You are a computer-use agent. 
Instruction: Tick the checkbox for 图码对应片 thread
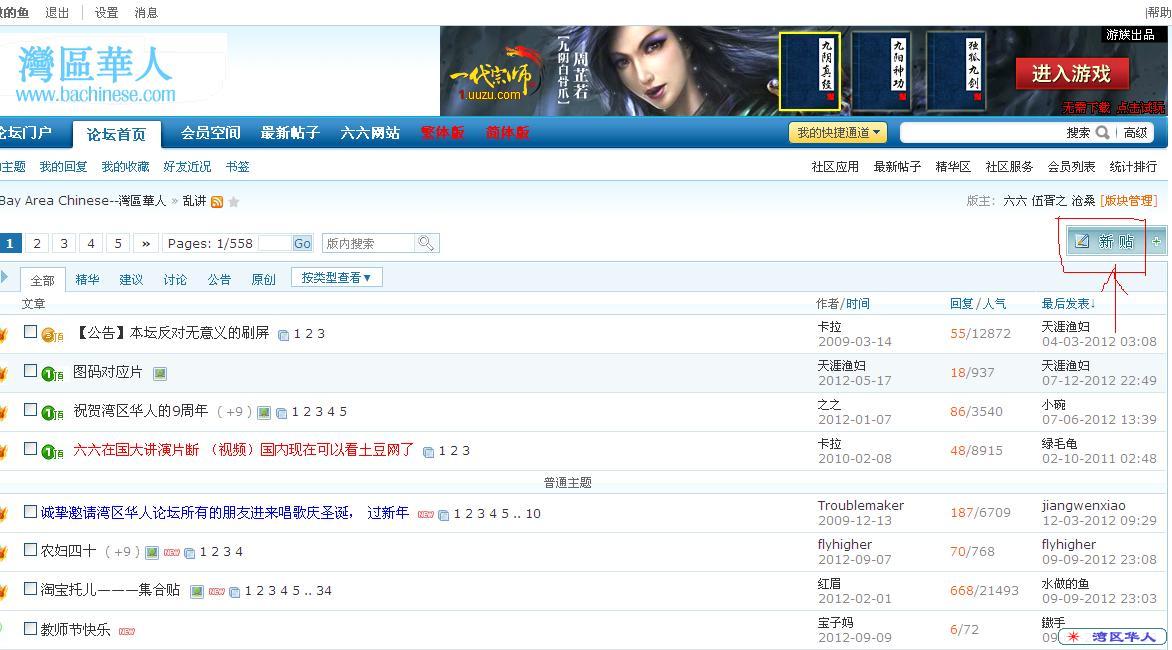(30, 371)
